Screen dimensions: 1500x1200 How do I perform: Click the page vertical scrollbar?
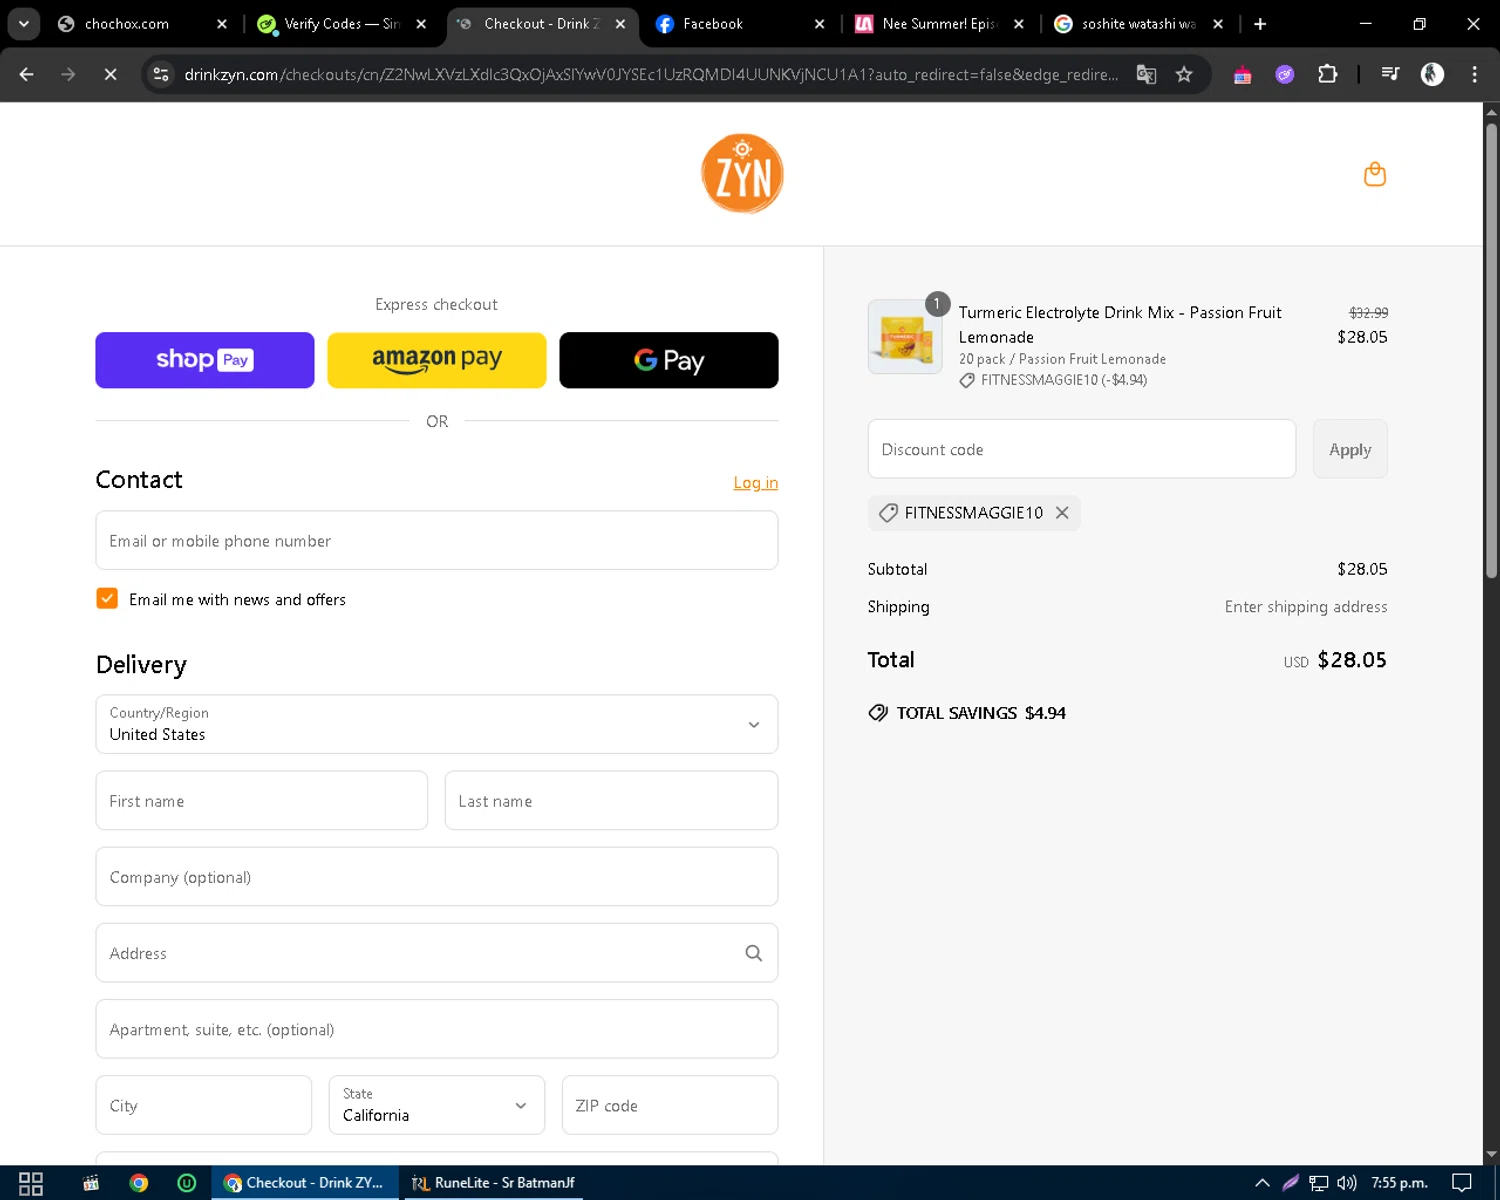tap(1491, 350)
